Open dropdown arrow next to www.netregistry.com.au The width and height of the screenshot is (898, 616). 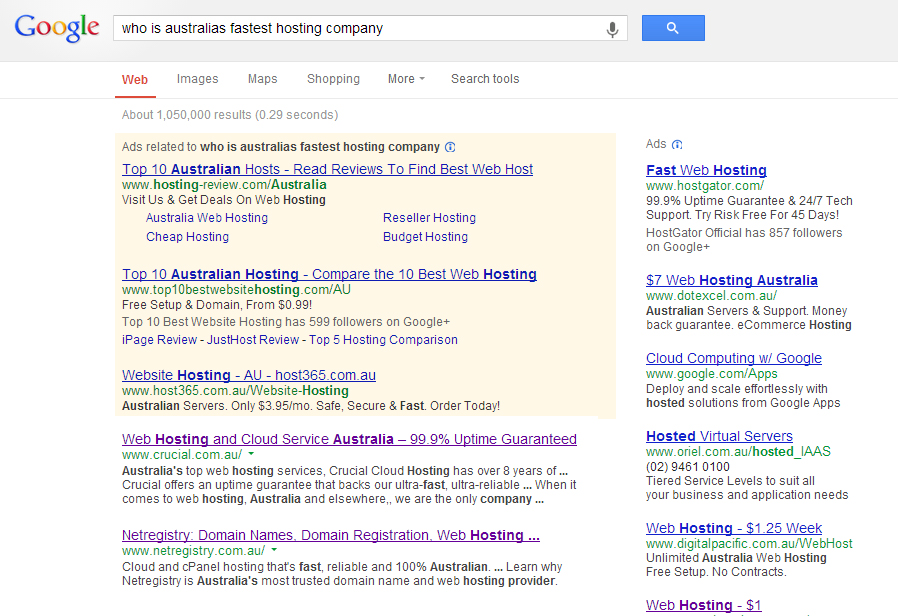tap(274, 550)
